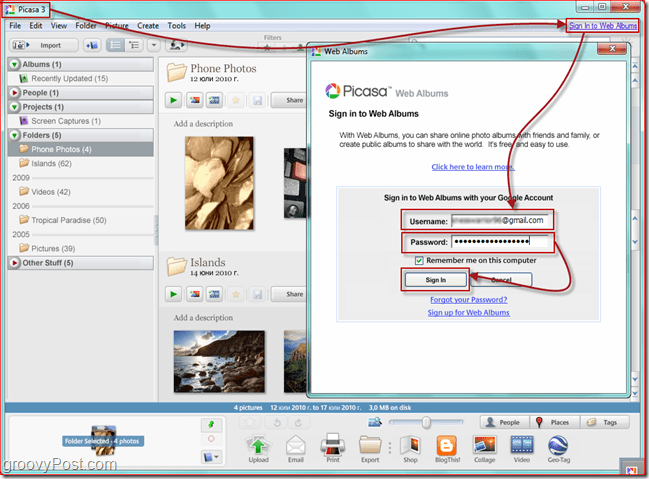Create movie icon for Phone Photos

pyautogui.click(x=214, y=100)
